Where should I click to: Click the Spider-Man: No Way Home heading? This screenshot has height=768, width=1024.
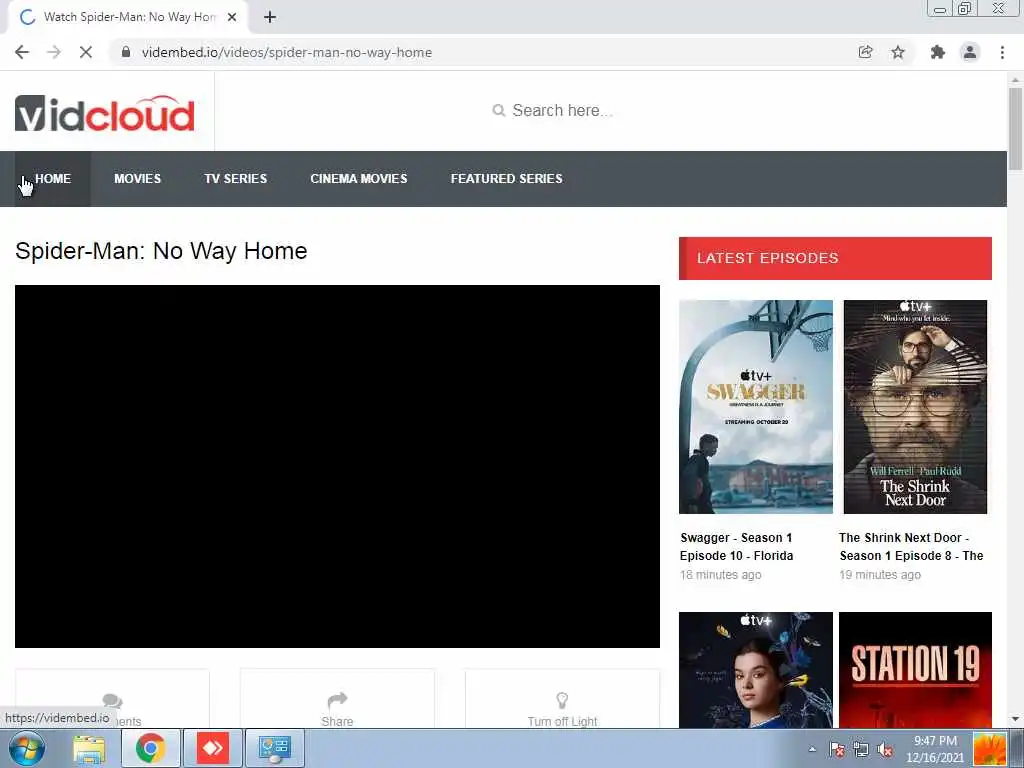161,251
